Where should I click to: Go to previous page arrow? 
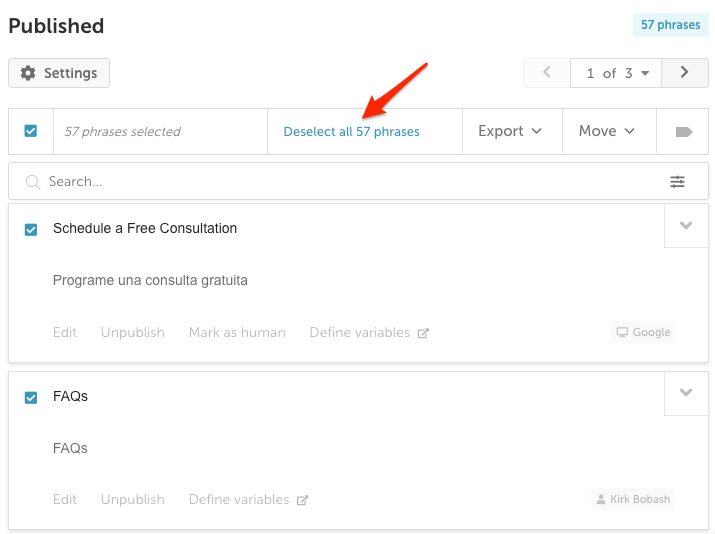tap(547, 73)
